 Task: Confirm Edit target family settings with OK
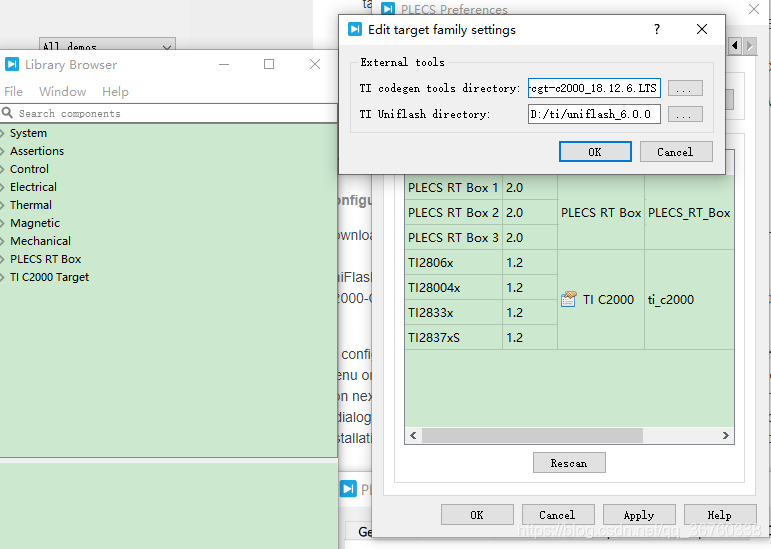[x=595, y=152]
